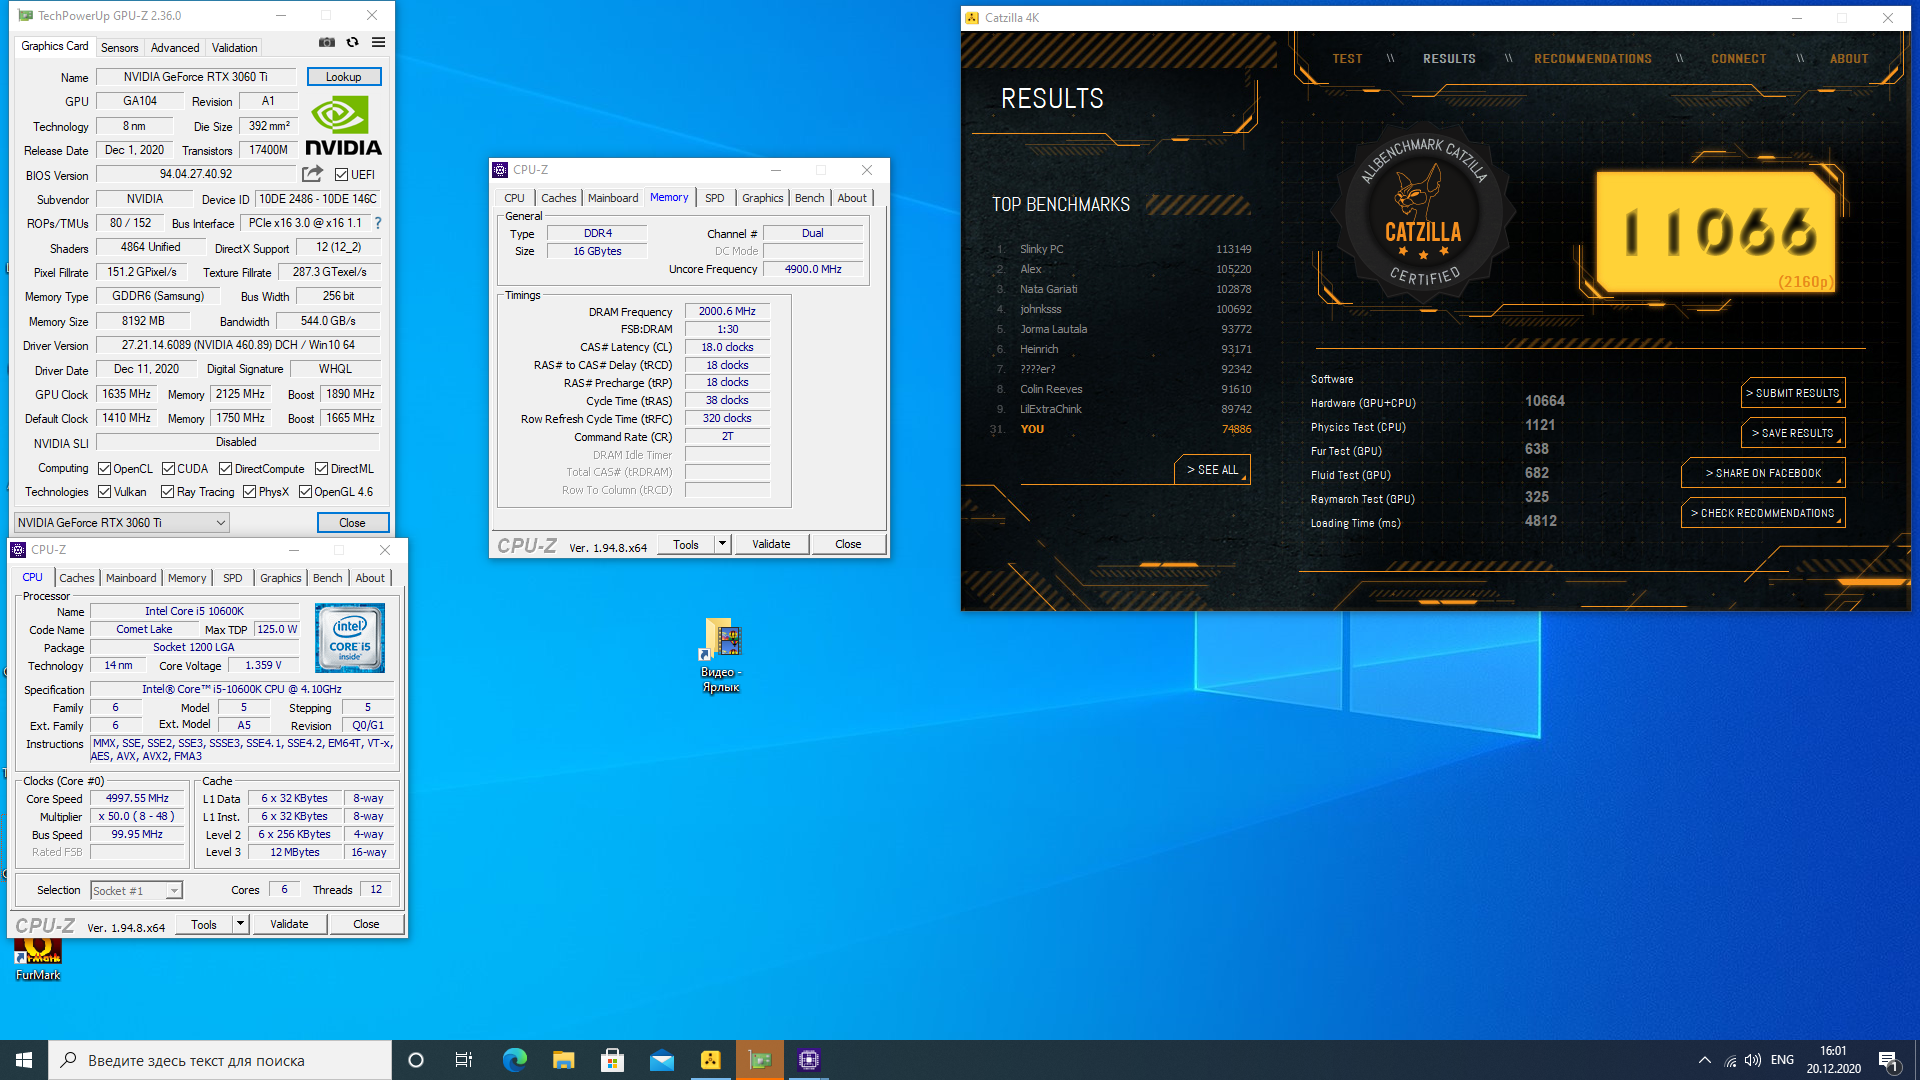Click Validate in the CPU-Z Memory window
The image size is (1920, 1080).
(771, 544)
